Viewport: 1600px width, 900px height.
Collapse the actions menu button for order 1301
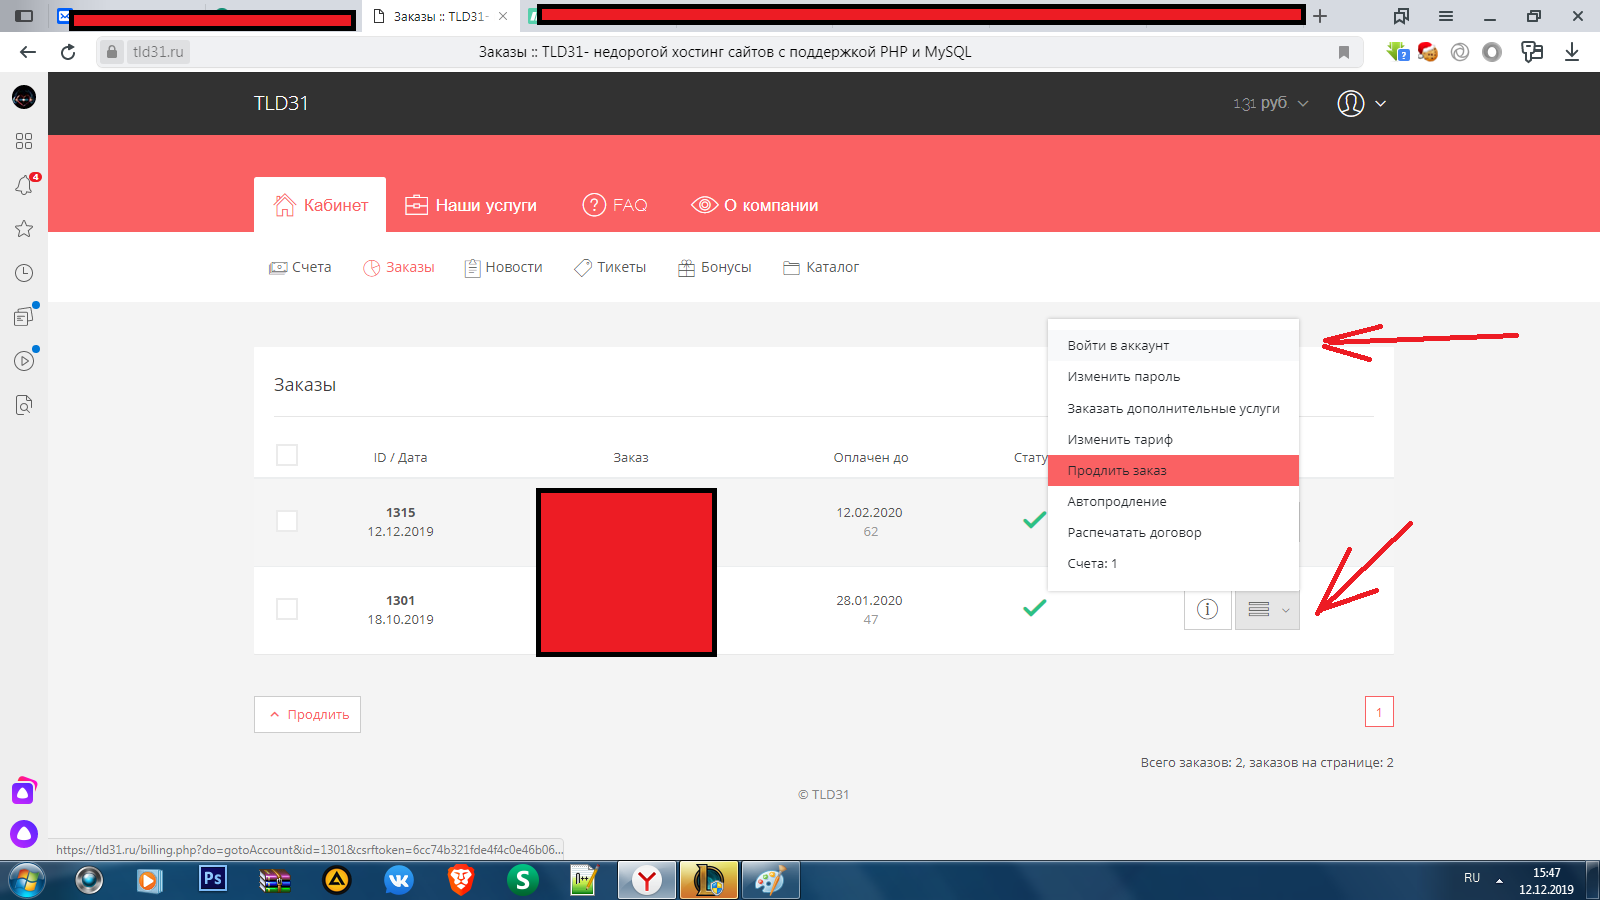coord(1267,609)
